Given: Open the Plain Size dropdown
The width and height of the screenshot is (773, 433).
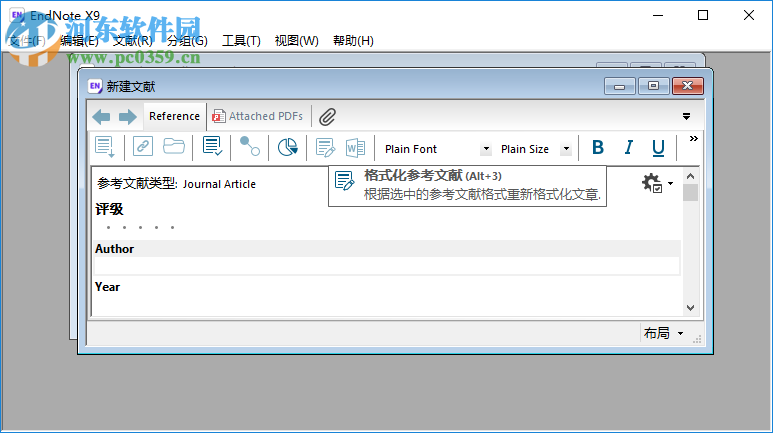Looking at the screenshot, I should [x=566, y=149].
